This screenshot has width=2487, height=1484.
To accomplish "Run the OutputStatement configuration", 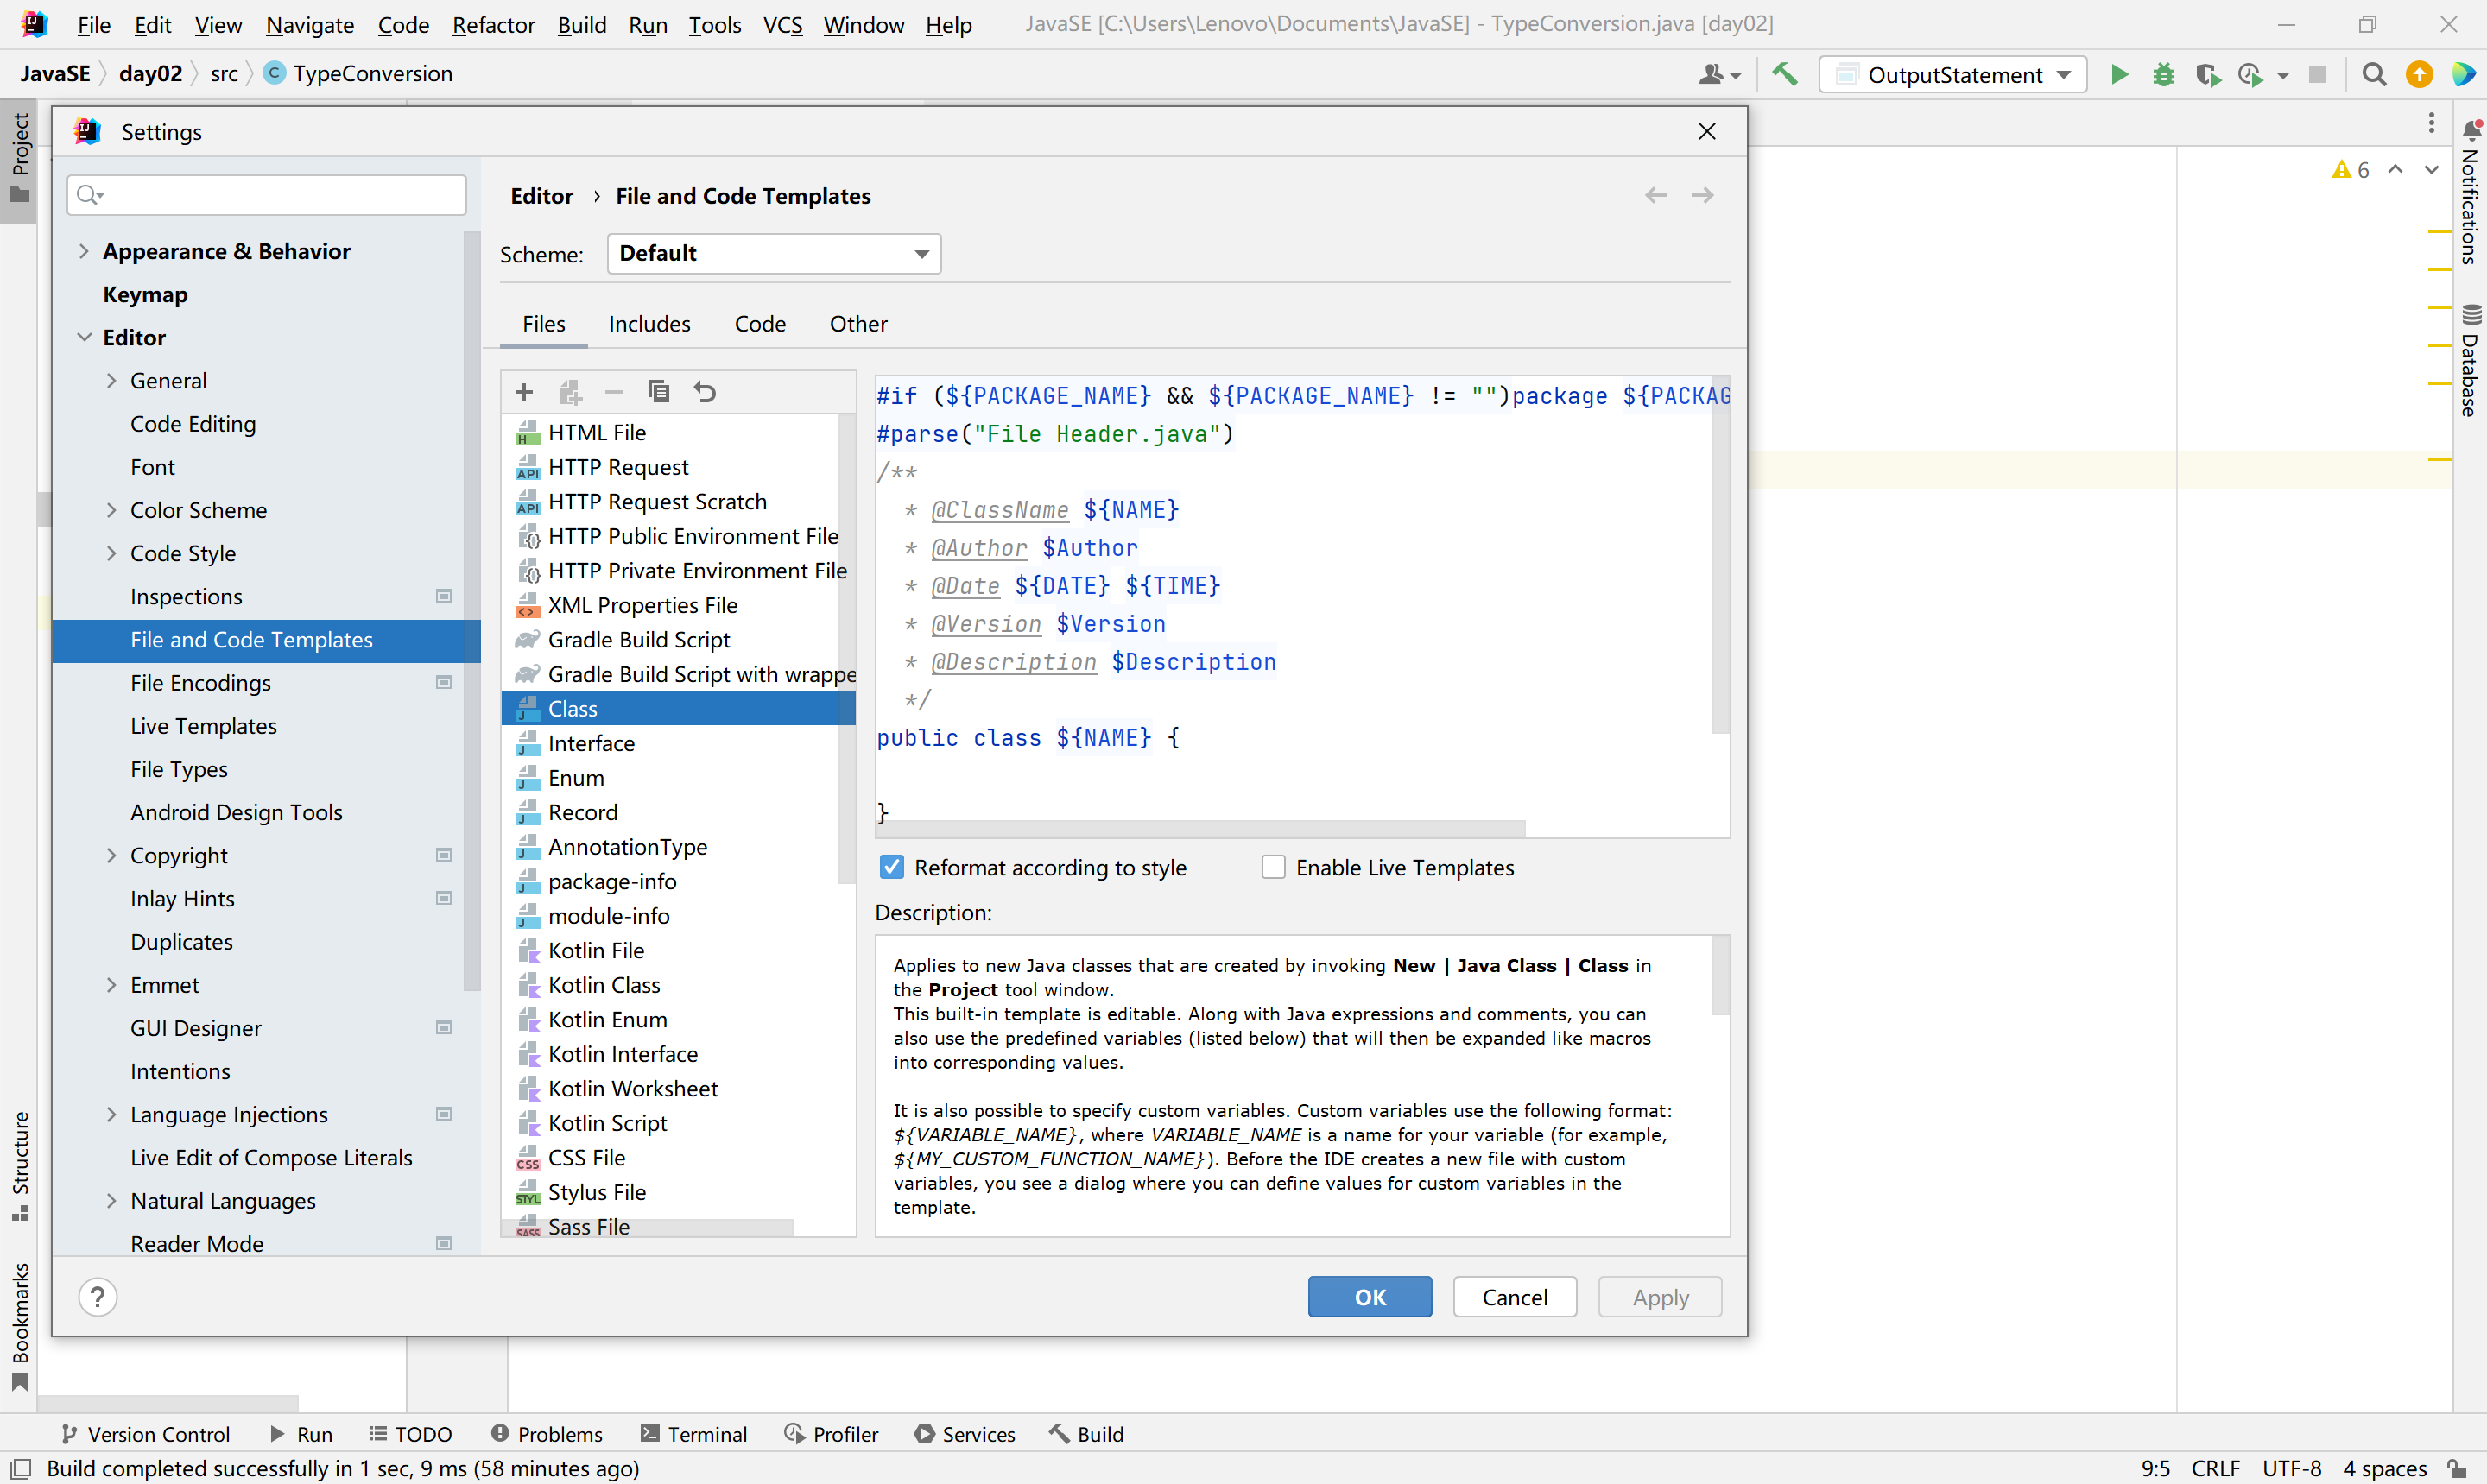I will pyautogui.click(x=2119, y=74).
